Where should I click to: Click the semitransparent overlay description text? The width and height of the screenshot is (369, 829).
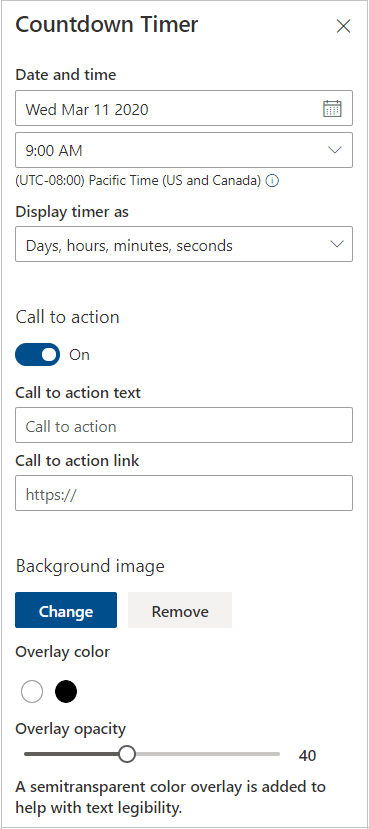170,797
